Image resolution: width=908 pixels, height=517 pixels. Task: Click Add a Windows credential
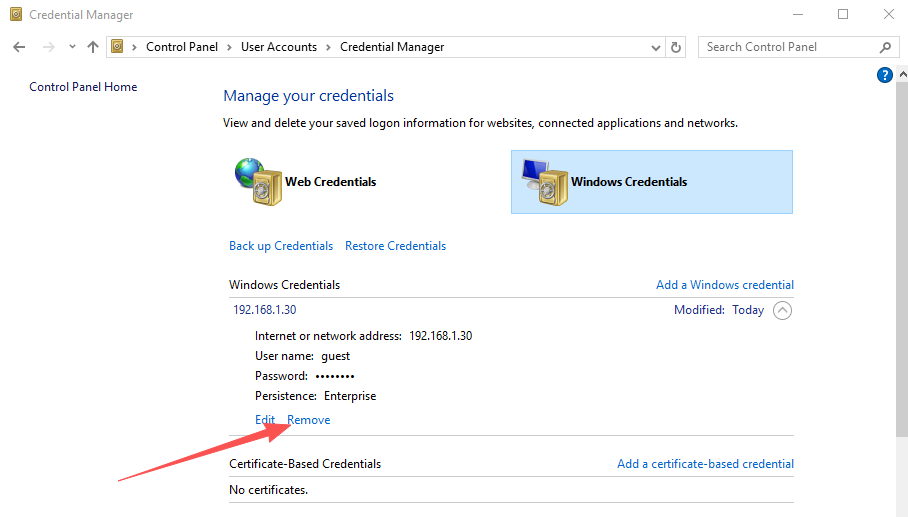(x=724, y=285)
